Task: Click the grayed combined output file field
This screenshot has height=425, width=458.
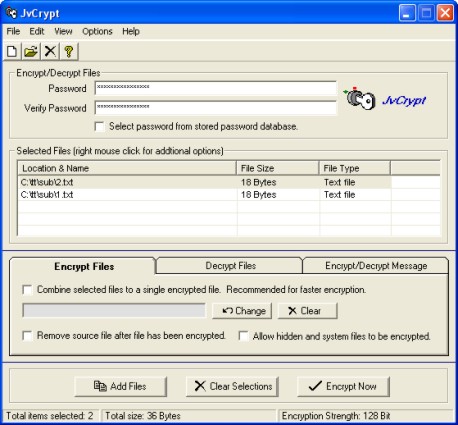Action: coord(114,311)
